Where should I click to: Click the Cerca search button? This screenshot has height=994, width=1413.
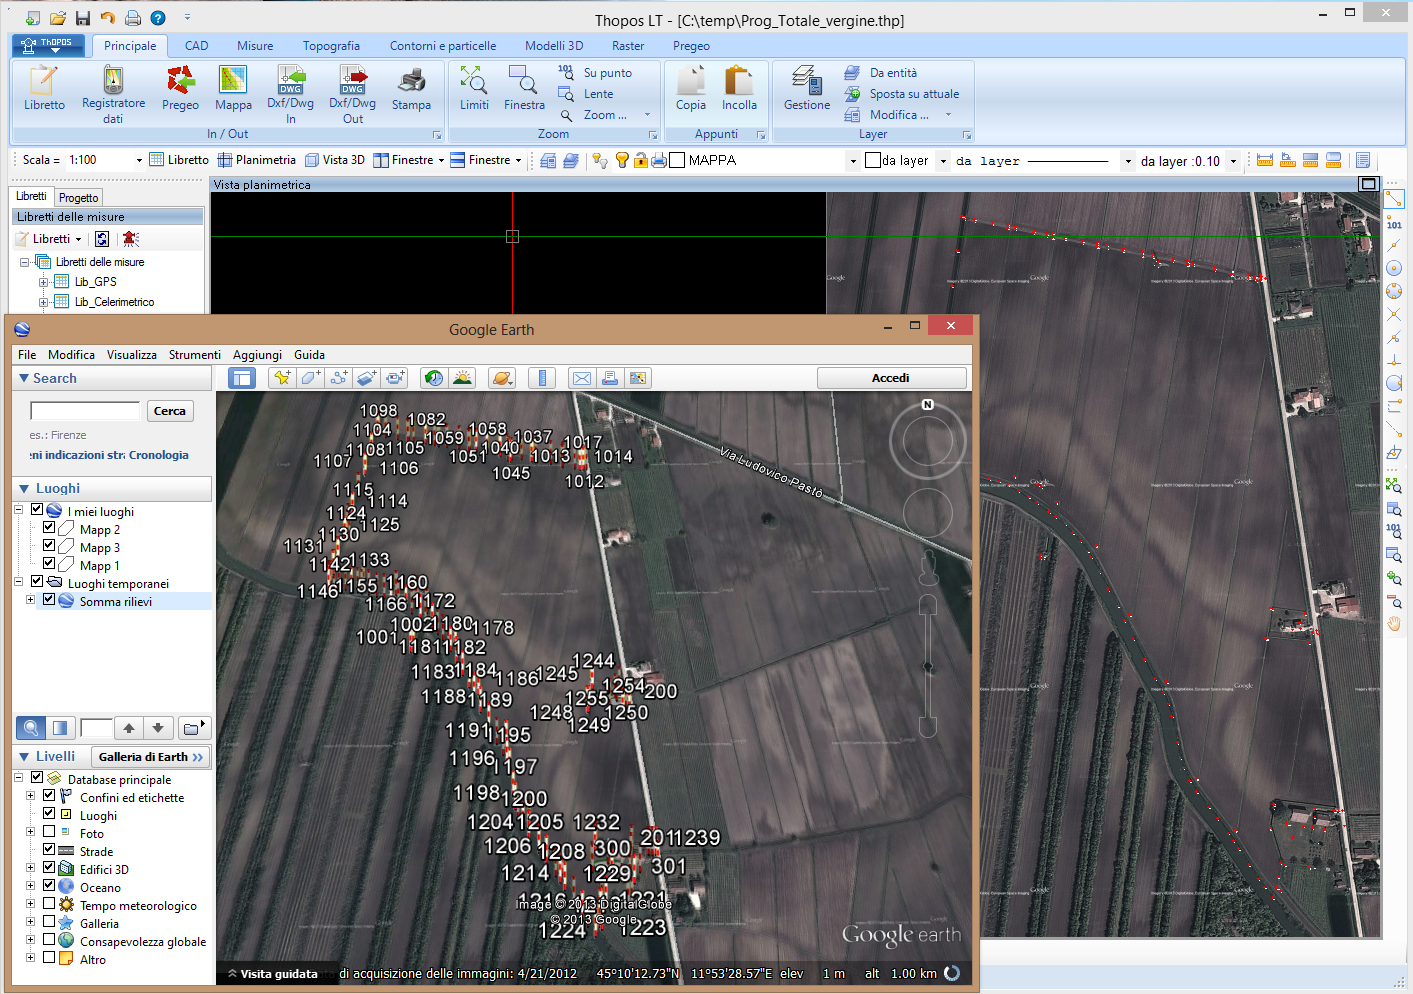(170, 411)
